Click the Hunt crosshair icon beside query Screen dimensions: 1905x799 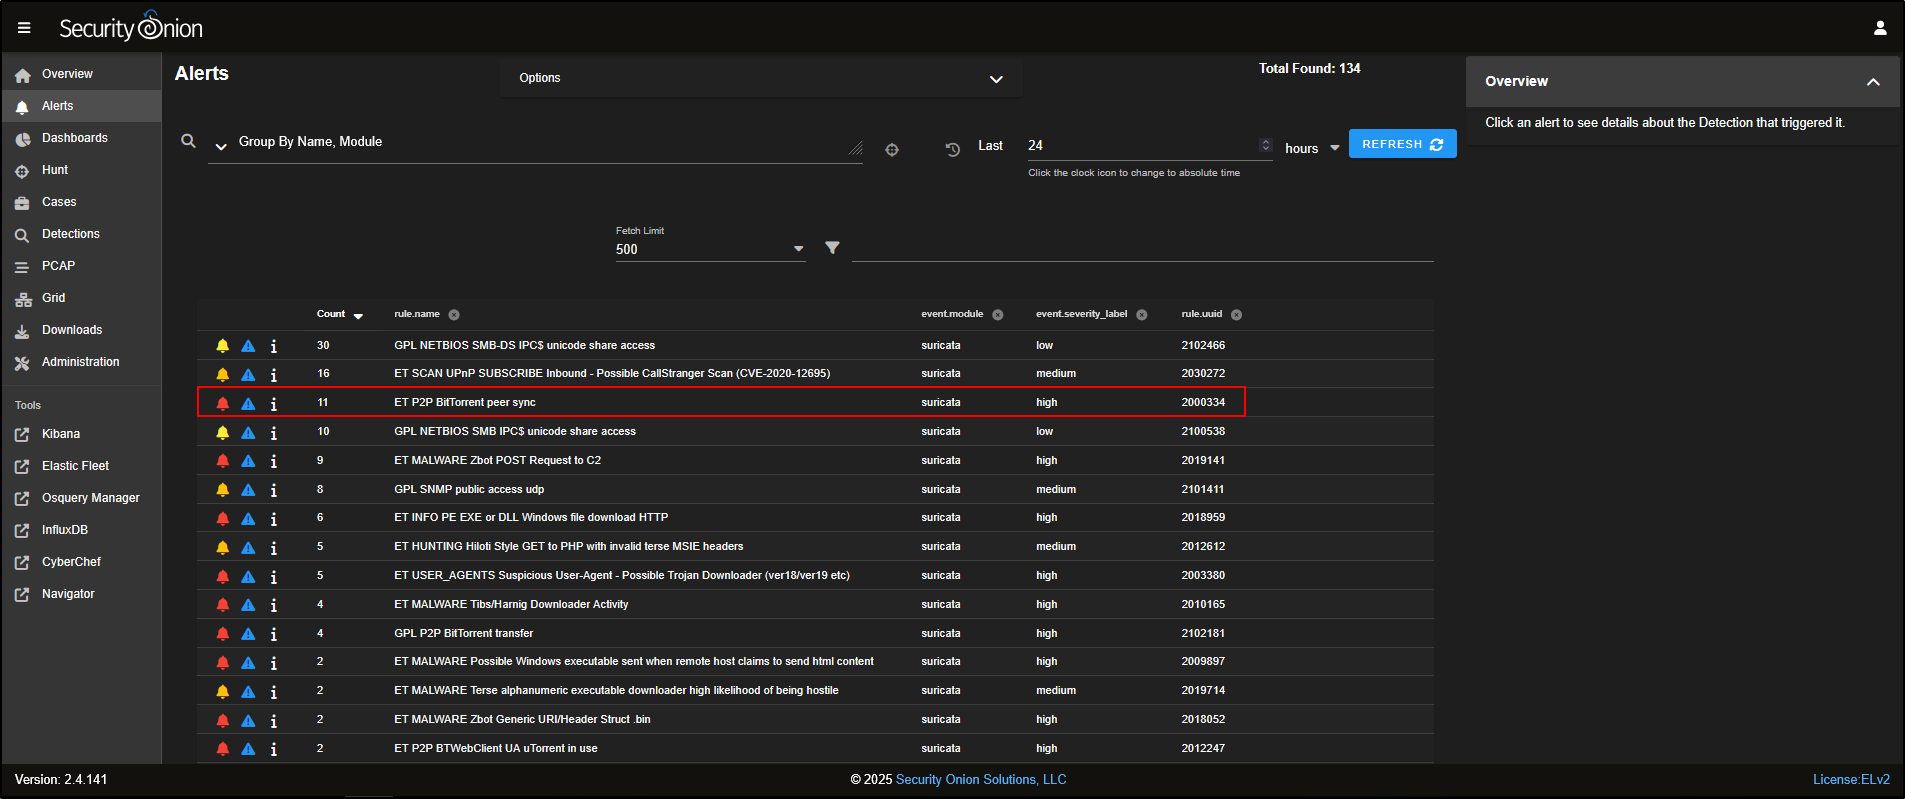coord(892,149)
